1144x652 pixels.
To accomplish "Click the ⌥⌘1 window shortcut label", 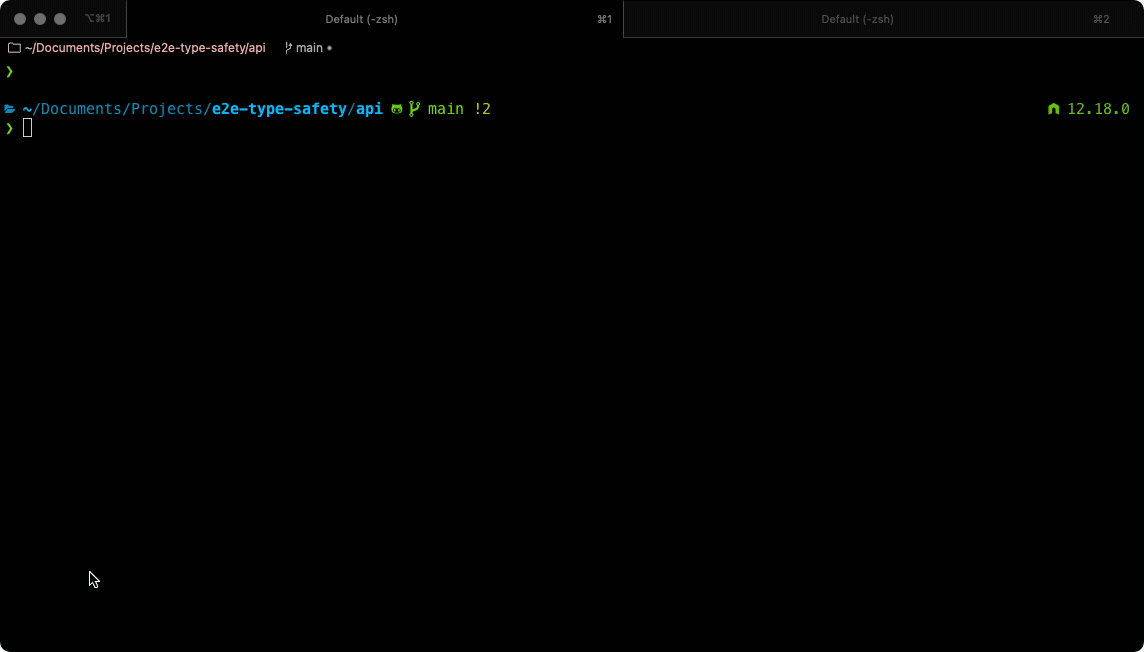I will [x=98, y=19].
